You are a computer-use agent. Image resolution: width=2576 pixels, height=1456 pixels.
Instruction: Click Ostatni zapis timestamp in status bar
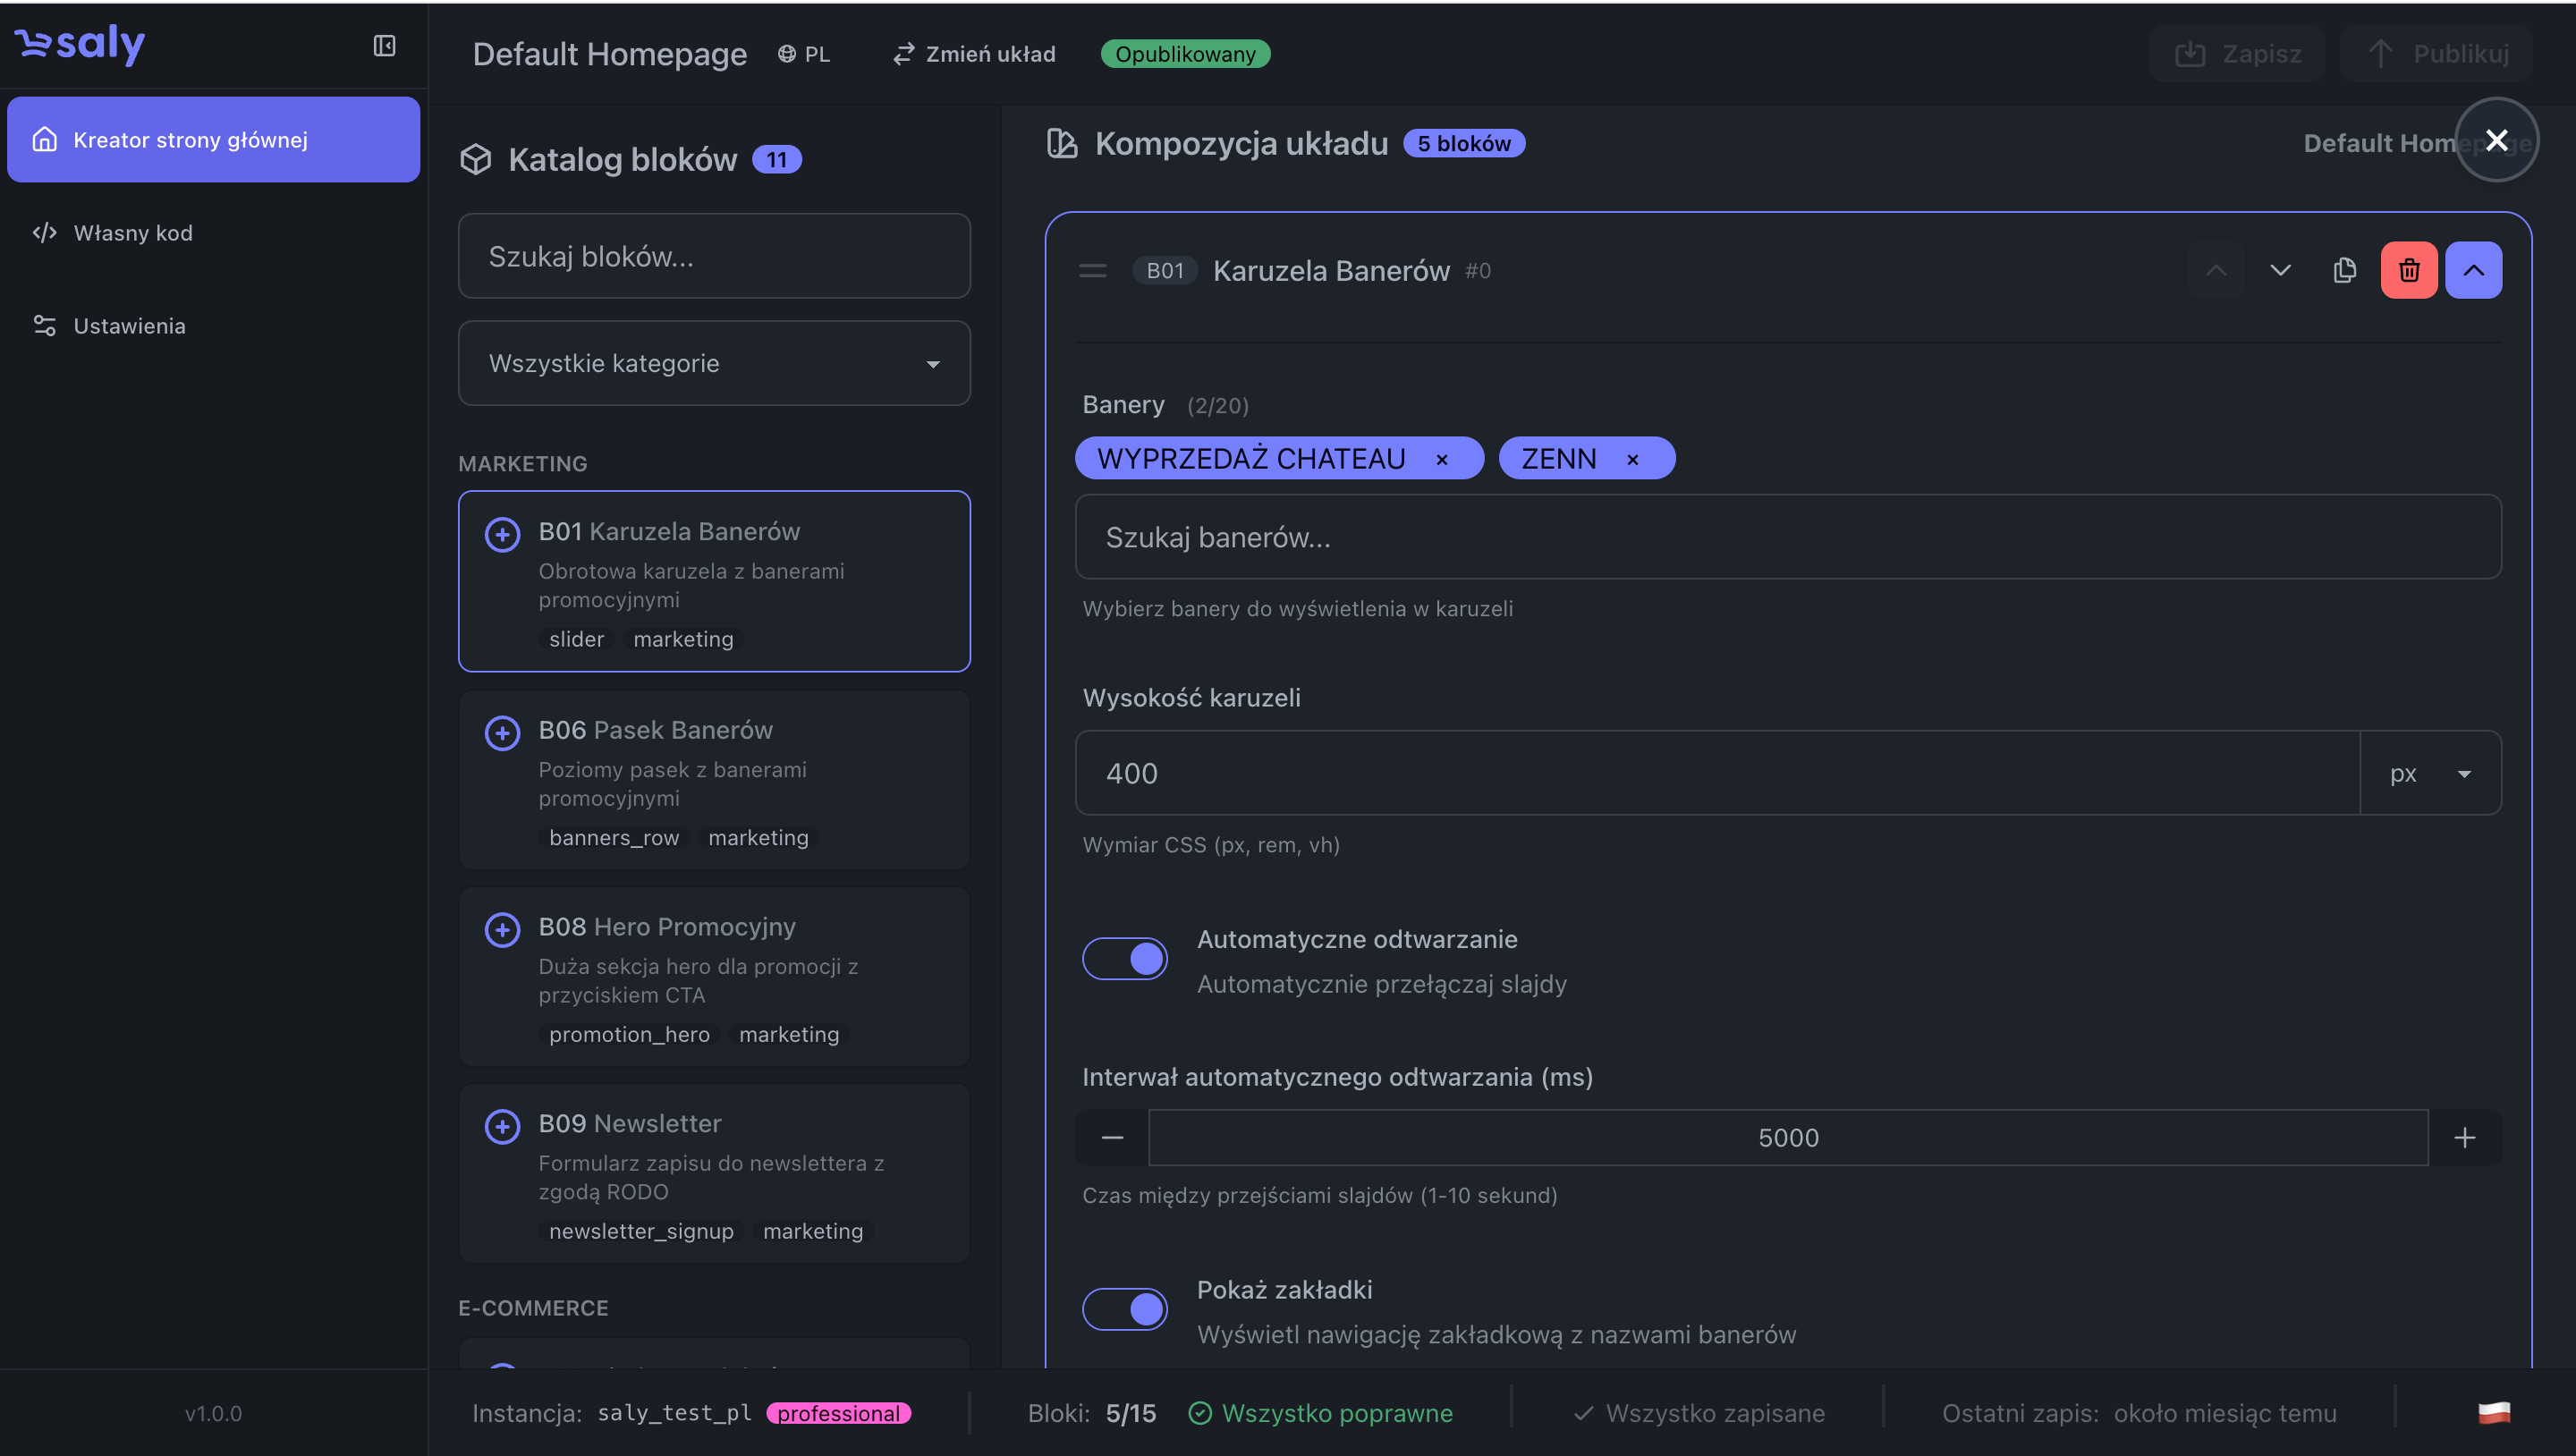click(x=2139, y=1413)
